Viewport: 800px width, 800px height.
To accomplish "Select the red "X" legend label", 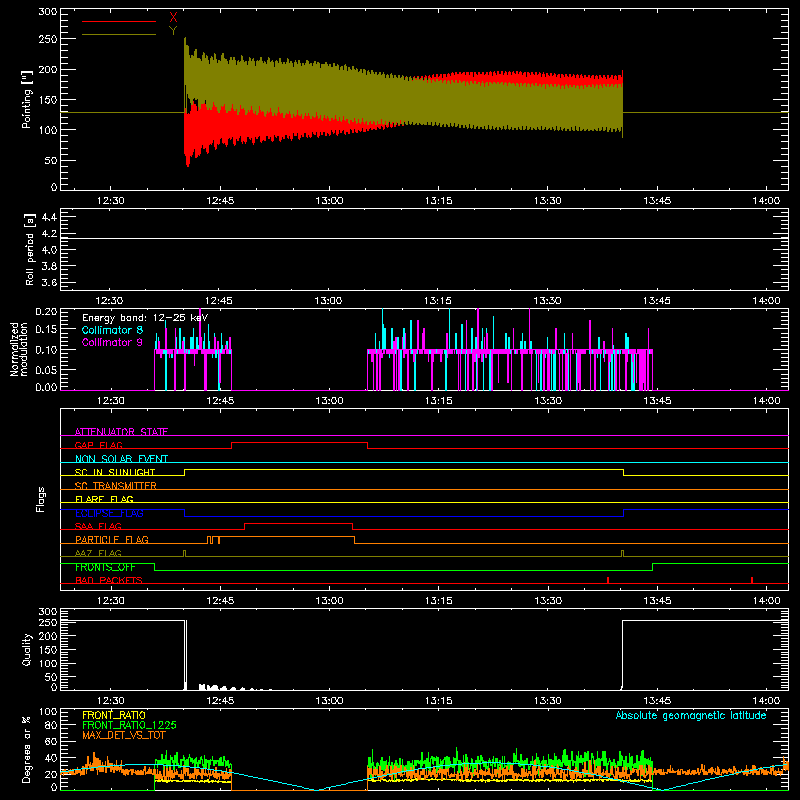I will (x=173, y=18).
